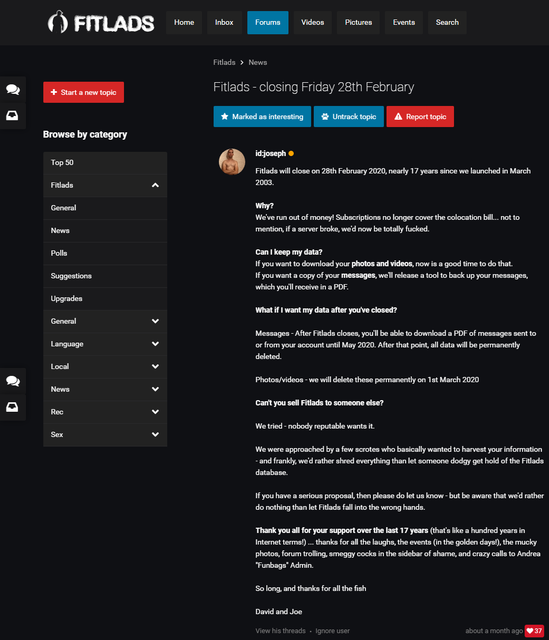Expand the Sex category

pos(105,434)
